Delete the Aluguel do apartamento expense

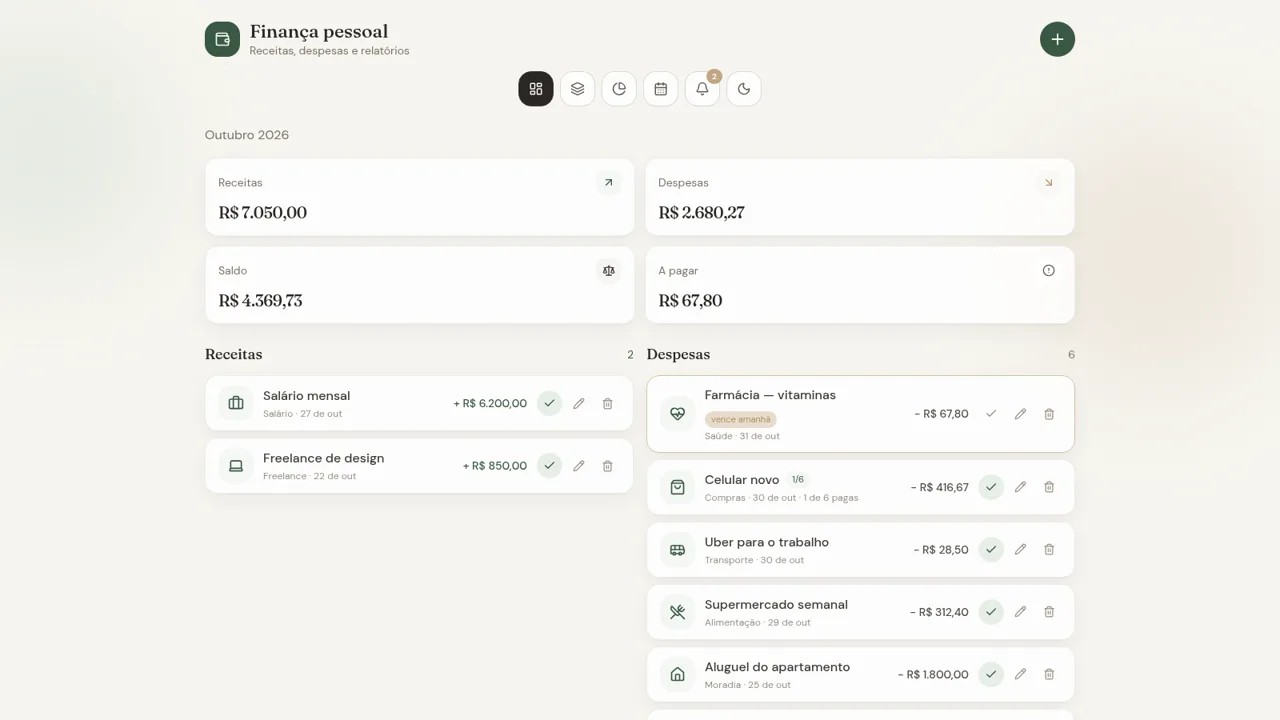click(1049, 674)
